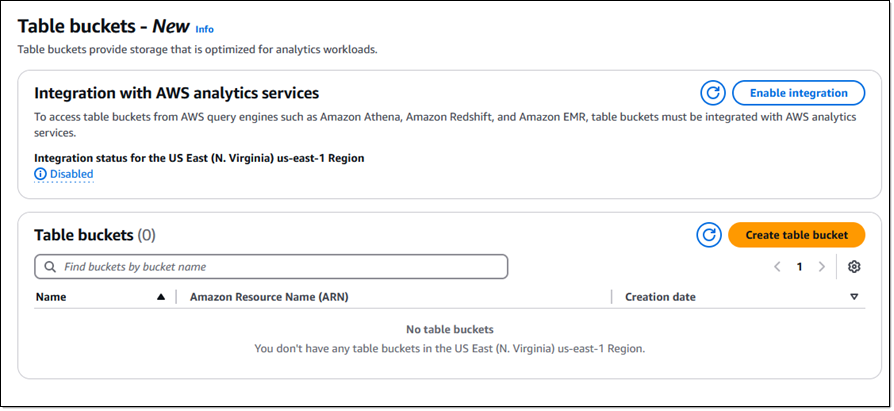
Task: Click the divider between Name and ARN columns
Action: point(176,297)
